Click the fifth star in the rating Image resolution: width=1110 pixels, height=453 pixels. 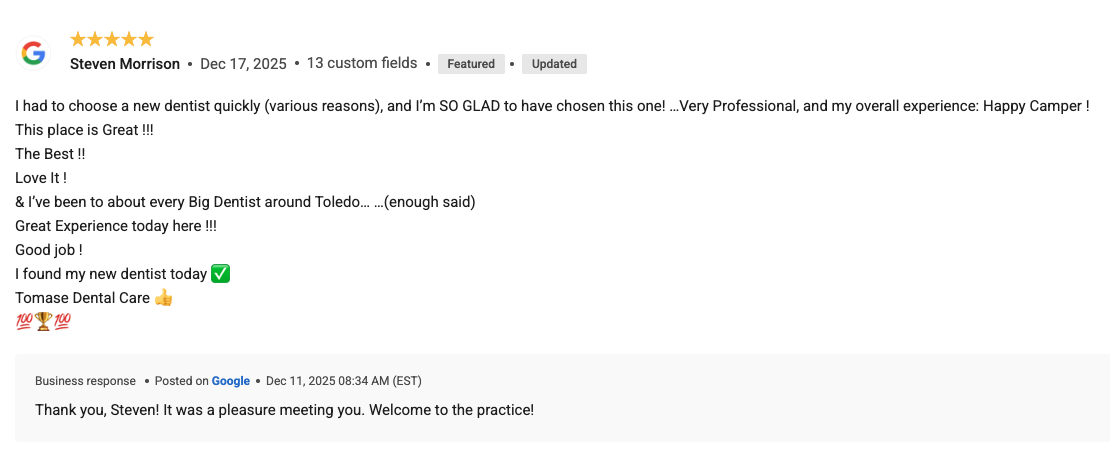pos(146,39)
